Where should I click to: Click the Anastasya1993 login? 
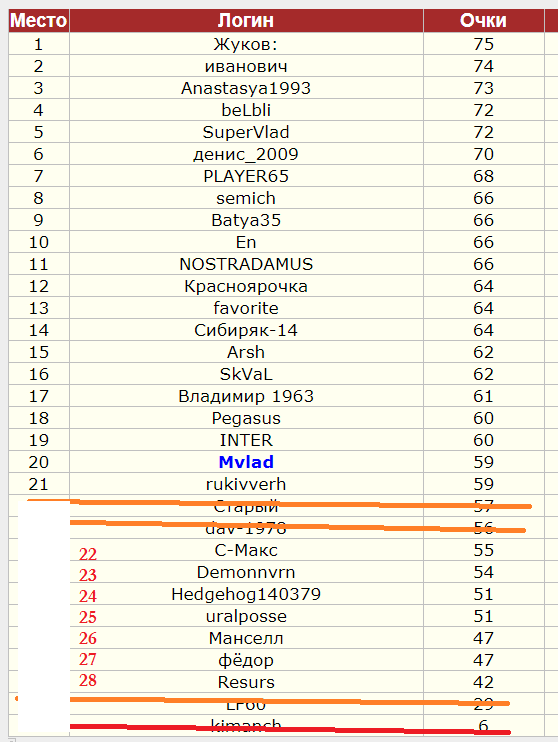(x=246, y=88)
